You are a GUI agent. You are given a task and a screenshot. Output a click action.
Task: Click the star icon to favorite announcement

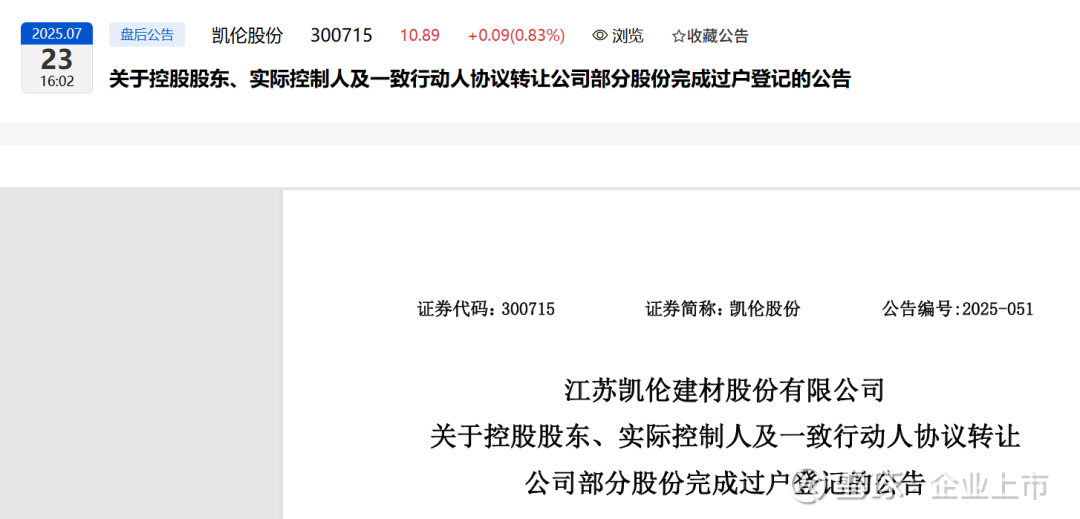678,36
